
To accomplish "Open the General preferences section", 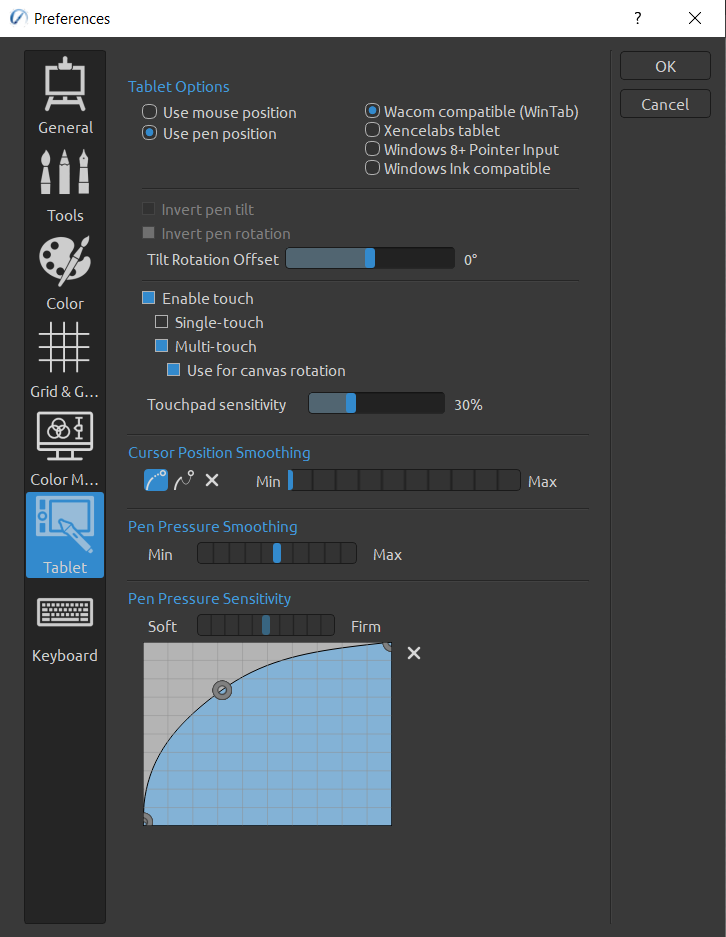I will [x=65, y=96].
